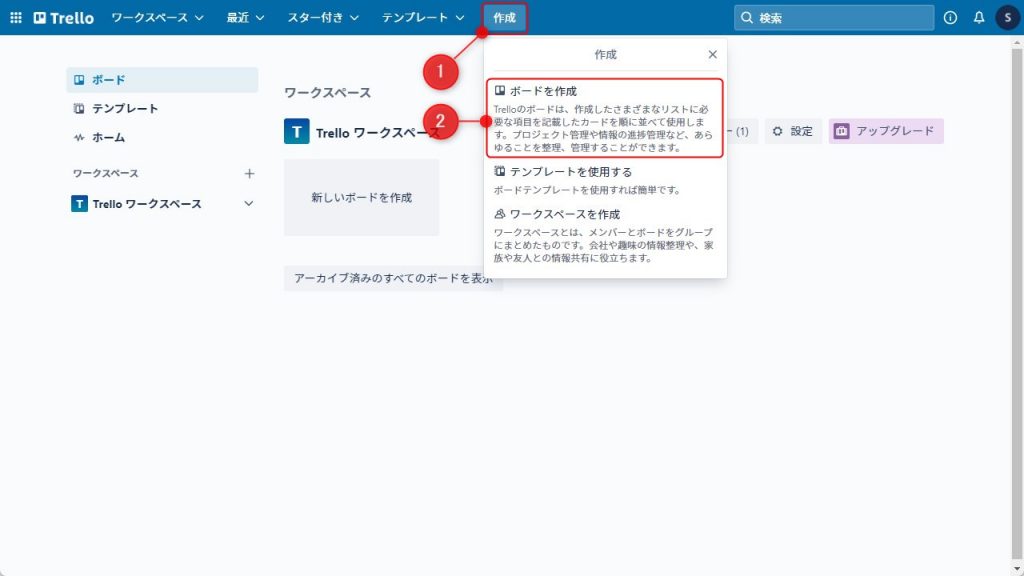This screenshot has height=576, width=1024.
Task: Click the アップグレード button
Action: pos(886,131)
